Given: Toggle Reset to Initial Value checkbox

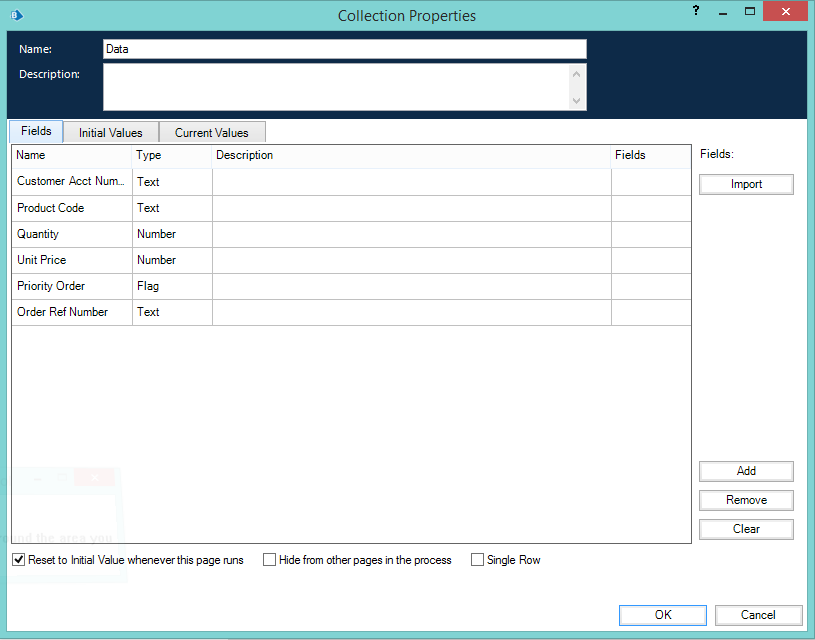Looking at the screenshot, I should [18, 560].
